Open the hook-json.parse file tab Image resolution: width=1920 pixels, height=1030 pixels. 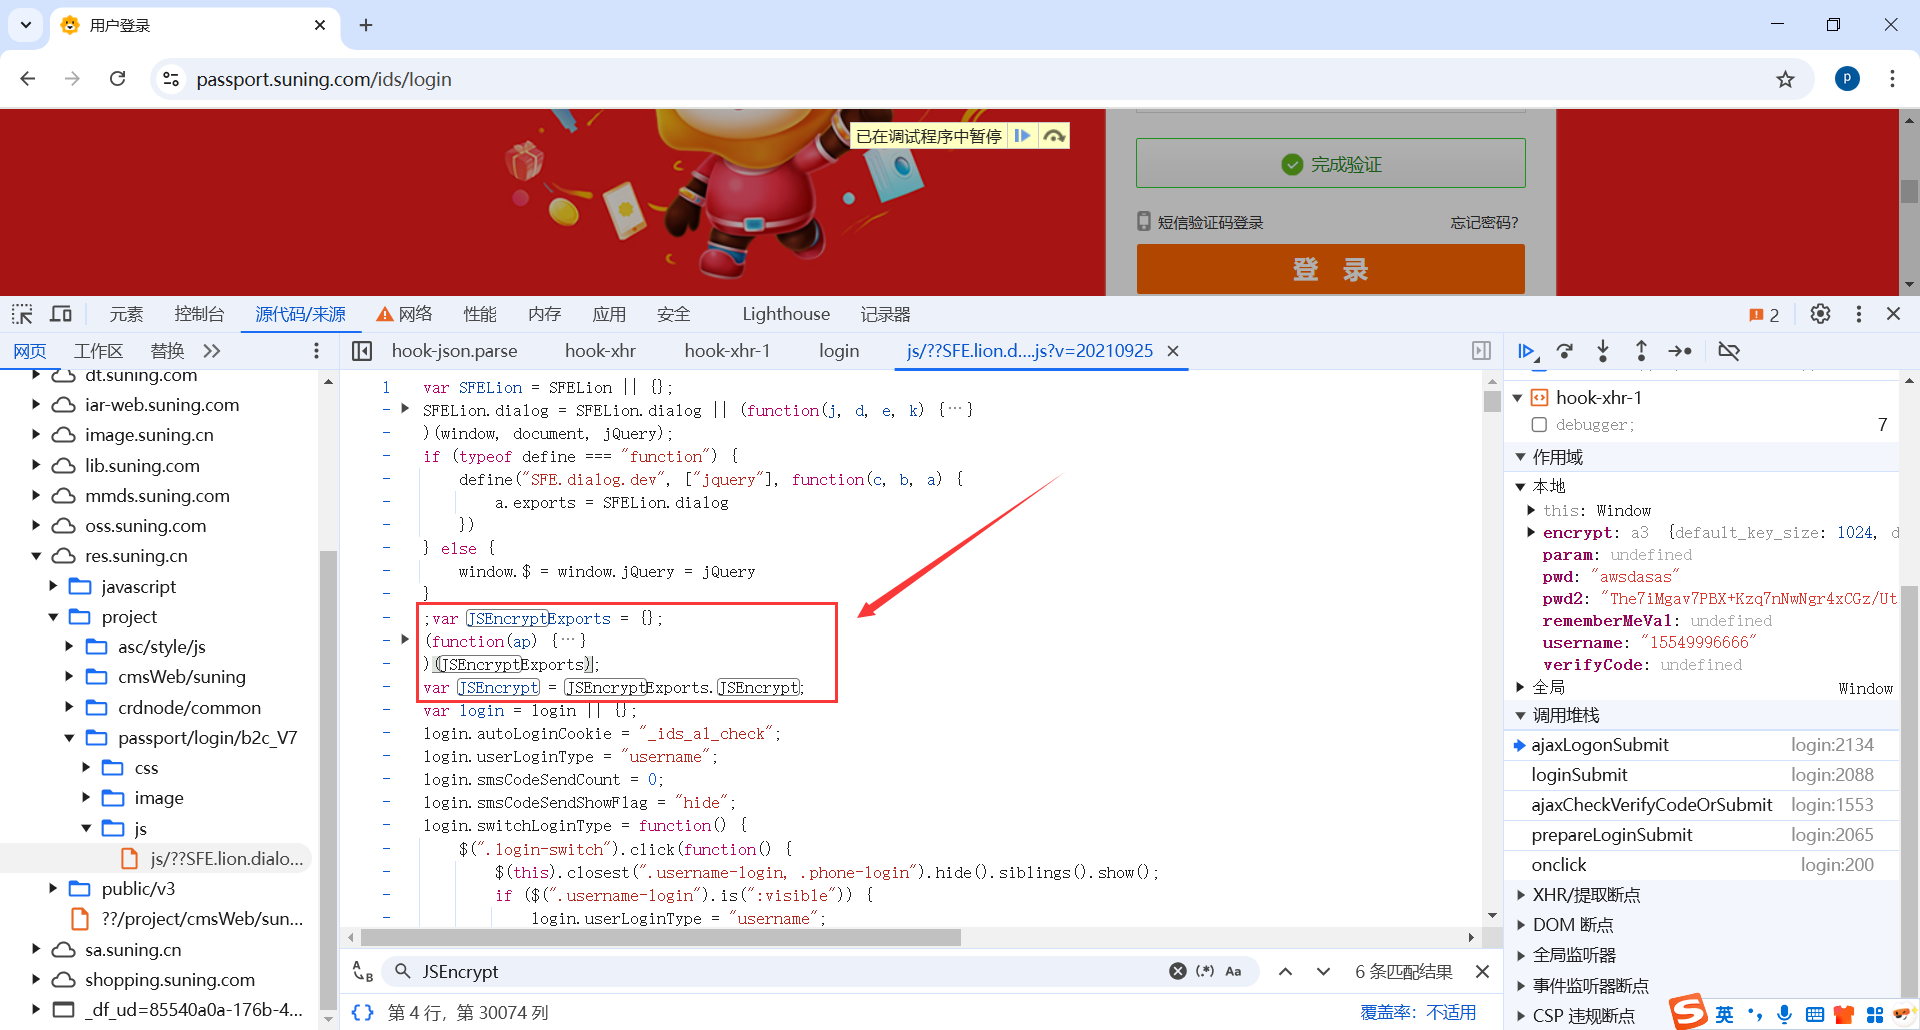click(x=455, y=351)
